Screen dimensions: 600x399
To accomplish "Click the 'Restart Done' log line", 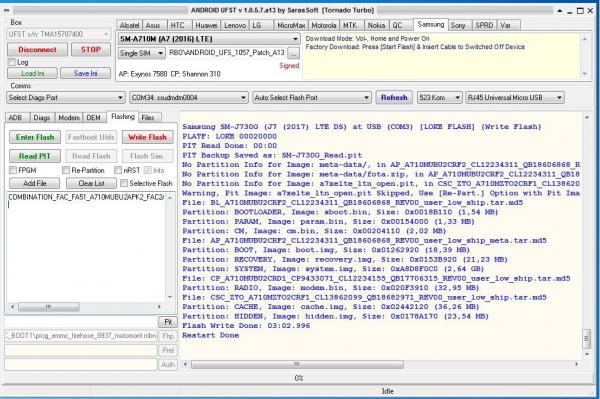I will pos(210,335).
